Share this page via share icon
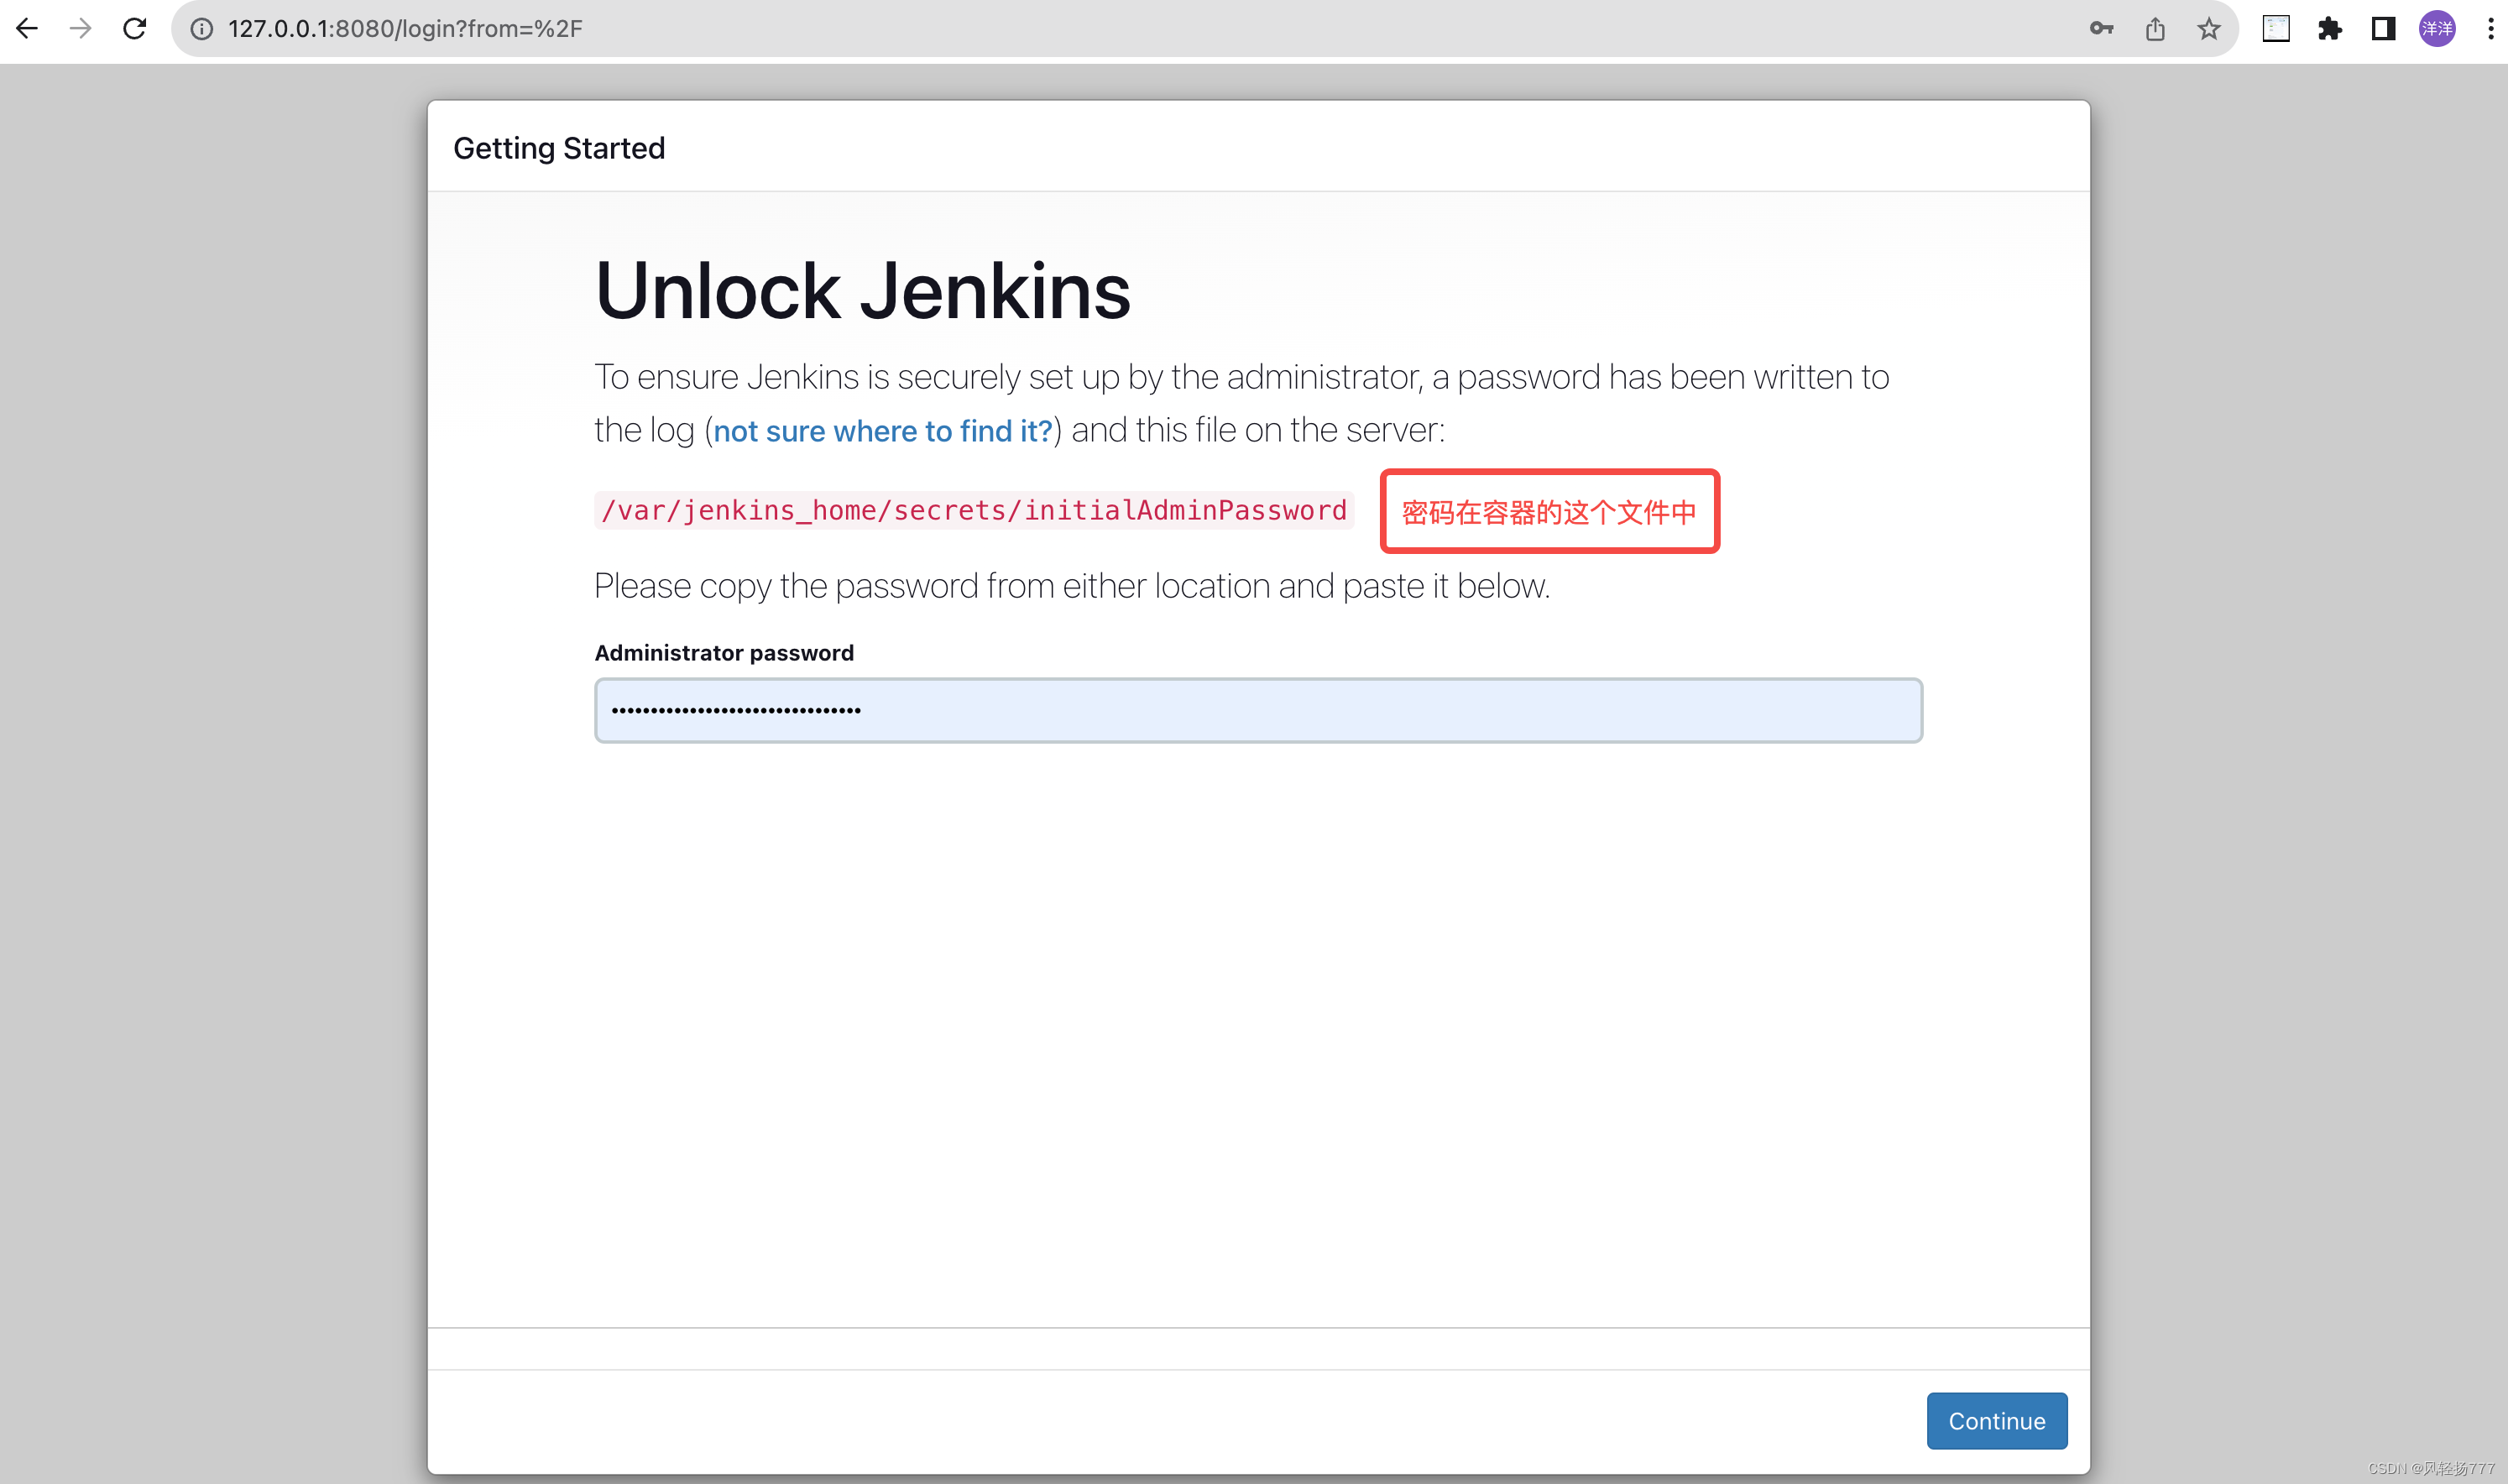Screen dimensions: 2508x1484 [2155, 29]
